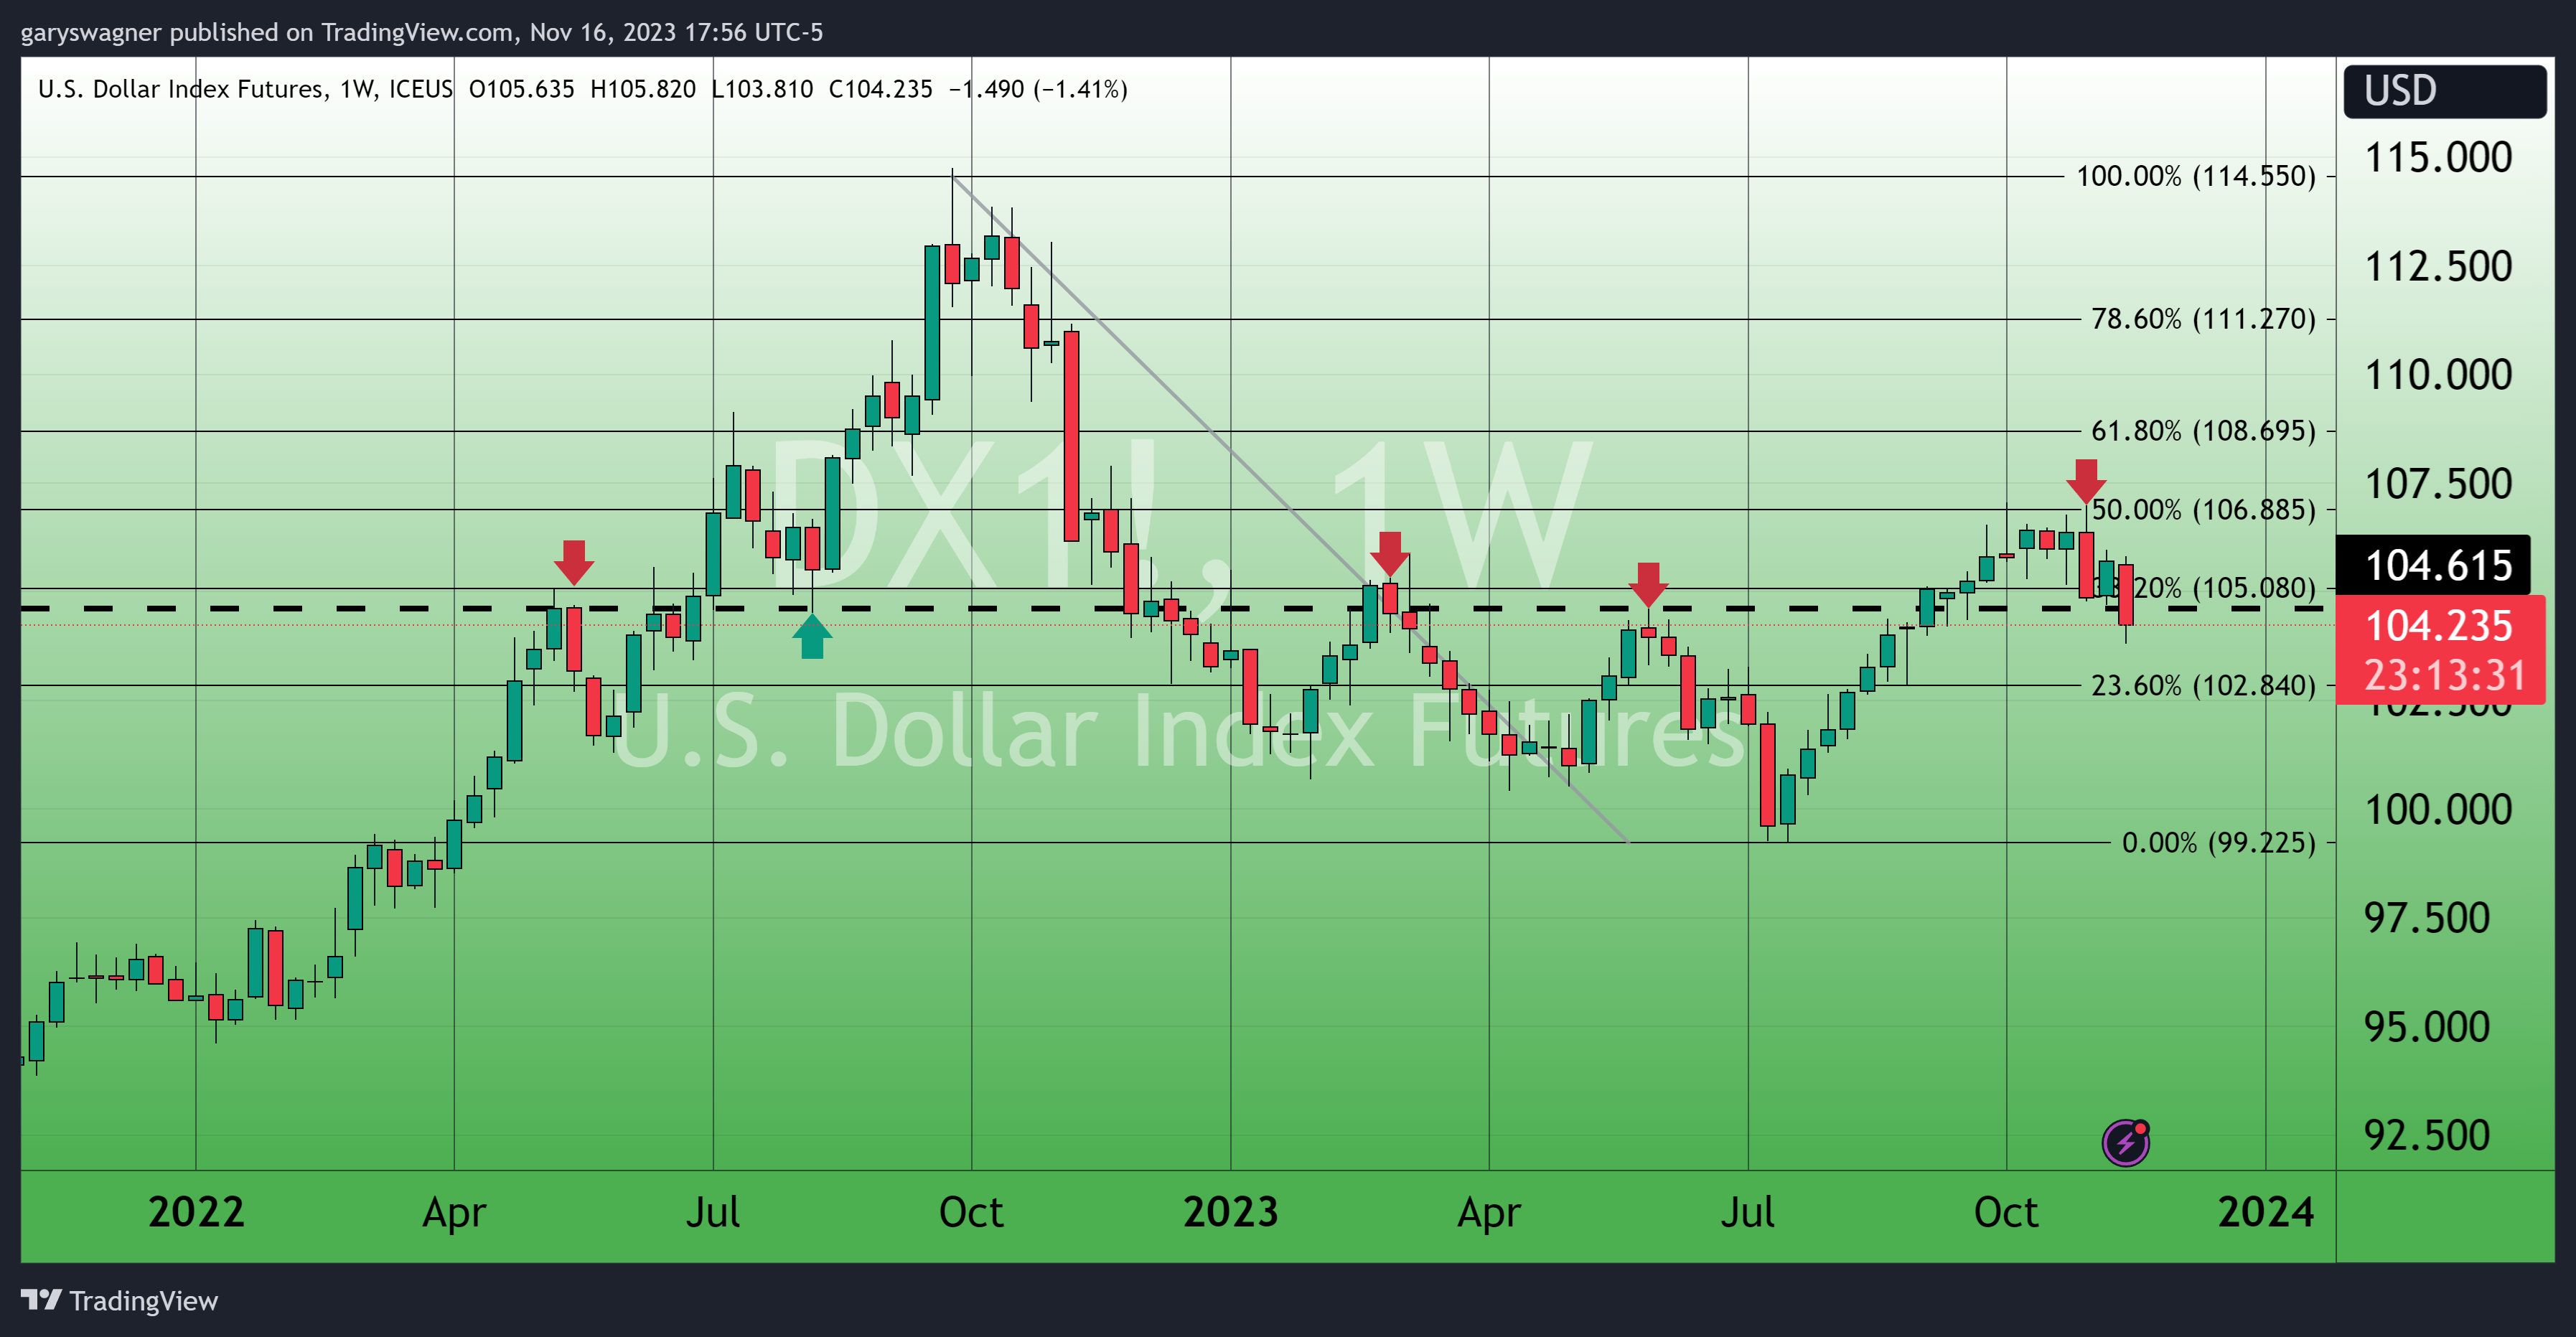This screenshot has width=2576, height=1337.
Task: Click the 110.000 price axis label
Action: (x=2437, y=375)
